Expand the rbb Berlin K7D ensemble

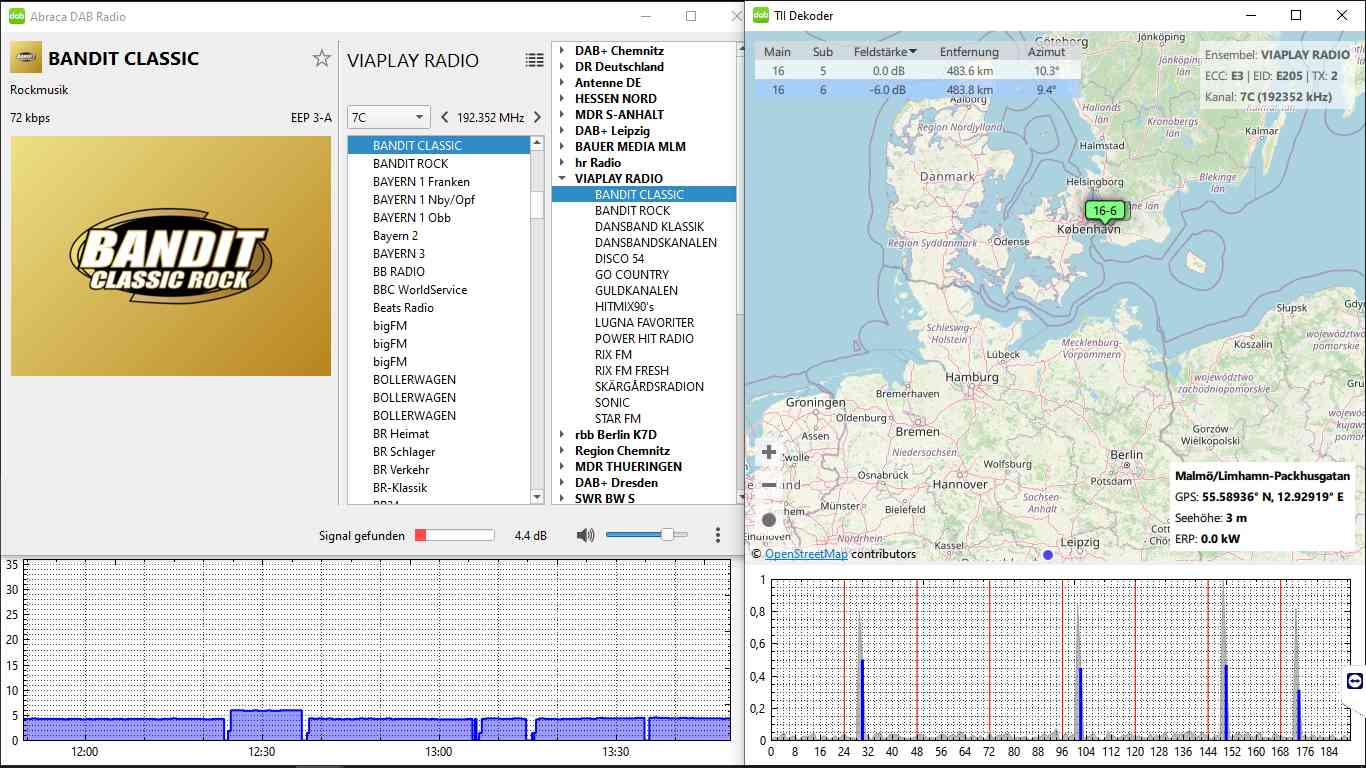(562, 435)
